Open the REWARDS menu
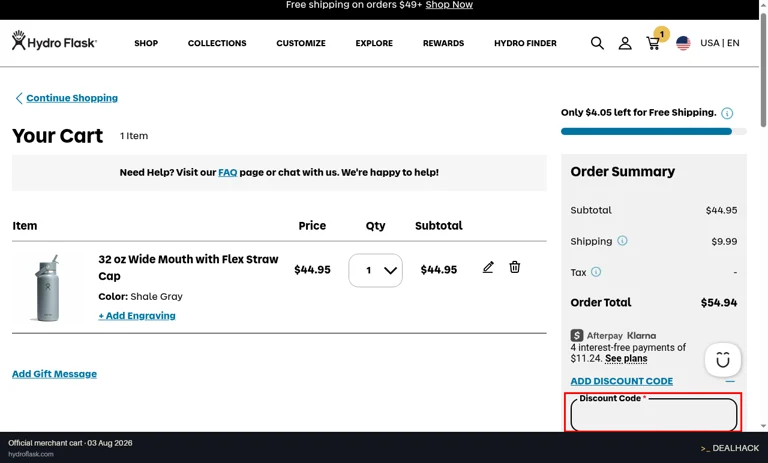The image size is (768, 463). pyautogui.click(x=443, y=43)
